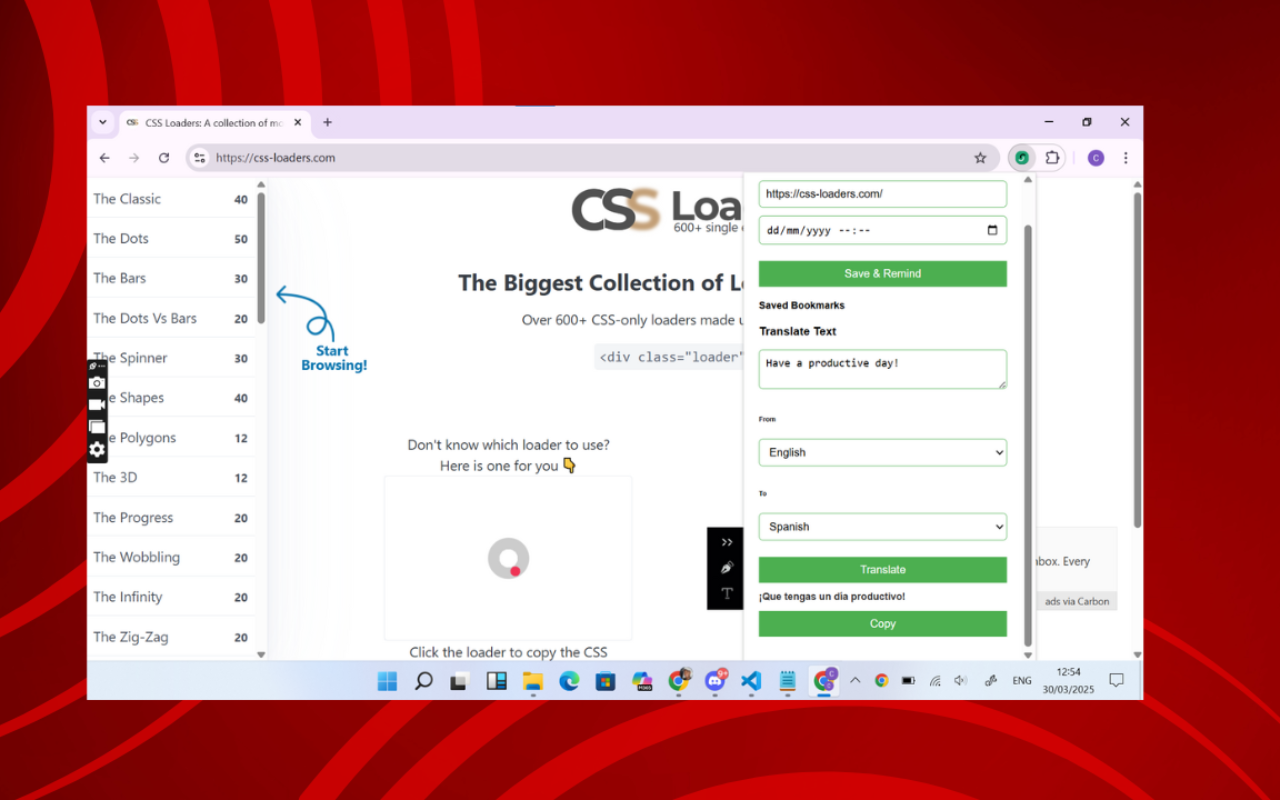
Task: Open notification center icon
Action: [1117, 680]
